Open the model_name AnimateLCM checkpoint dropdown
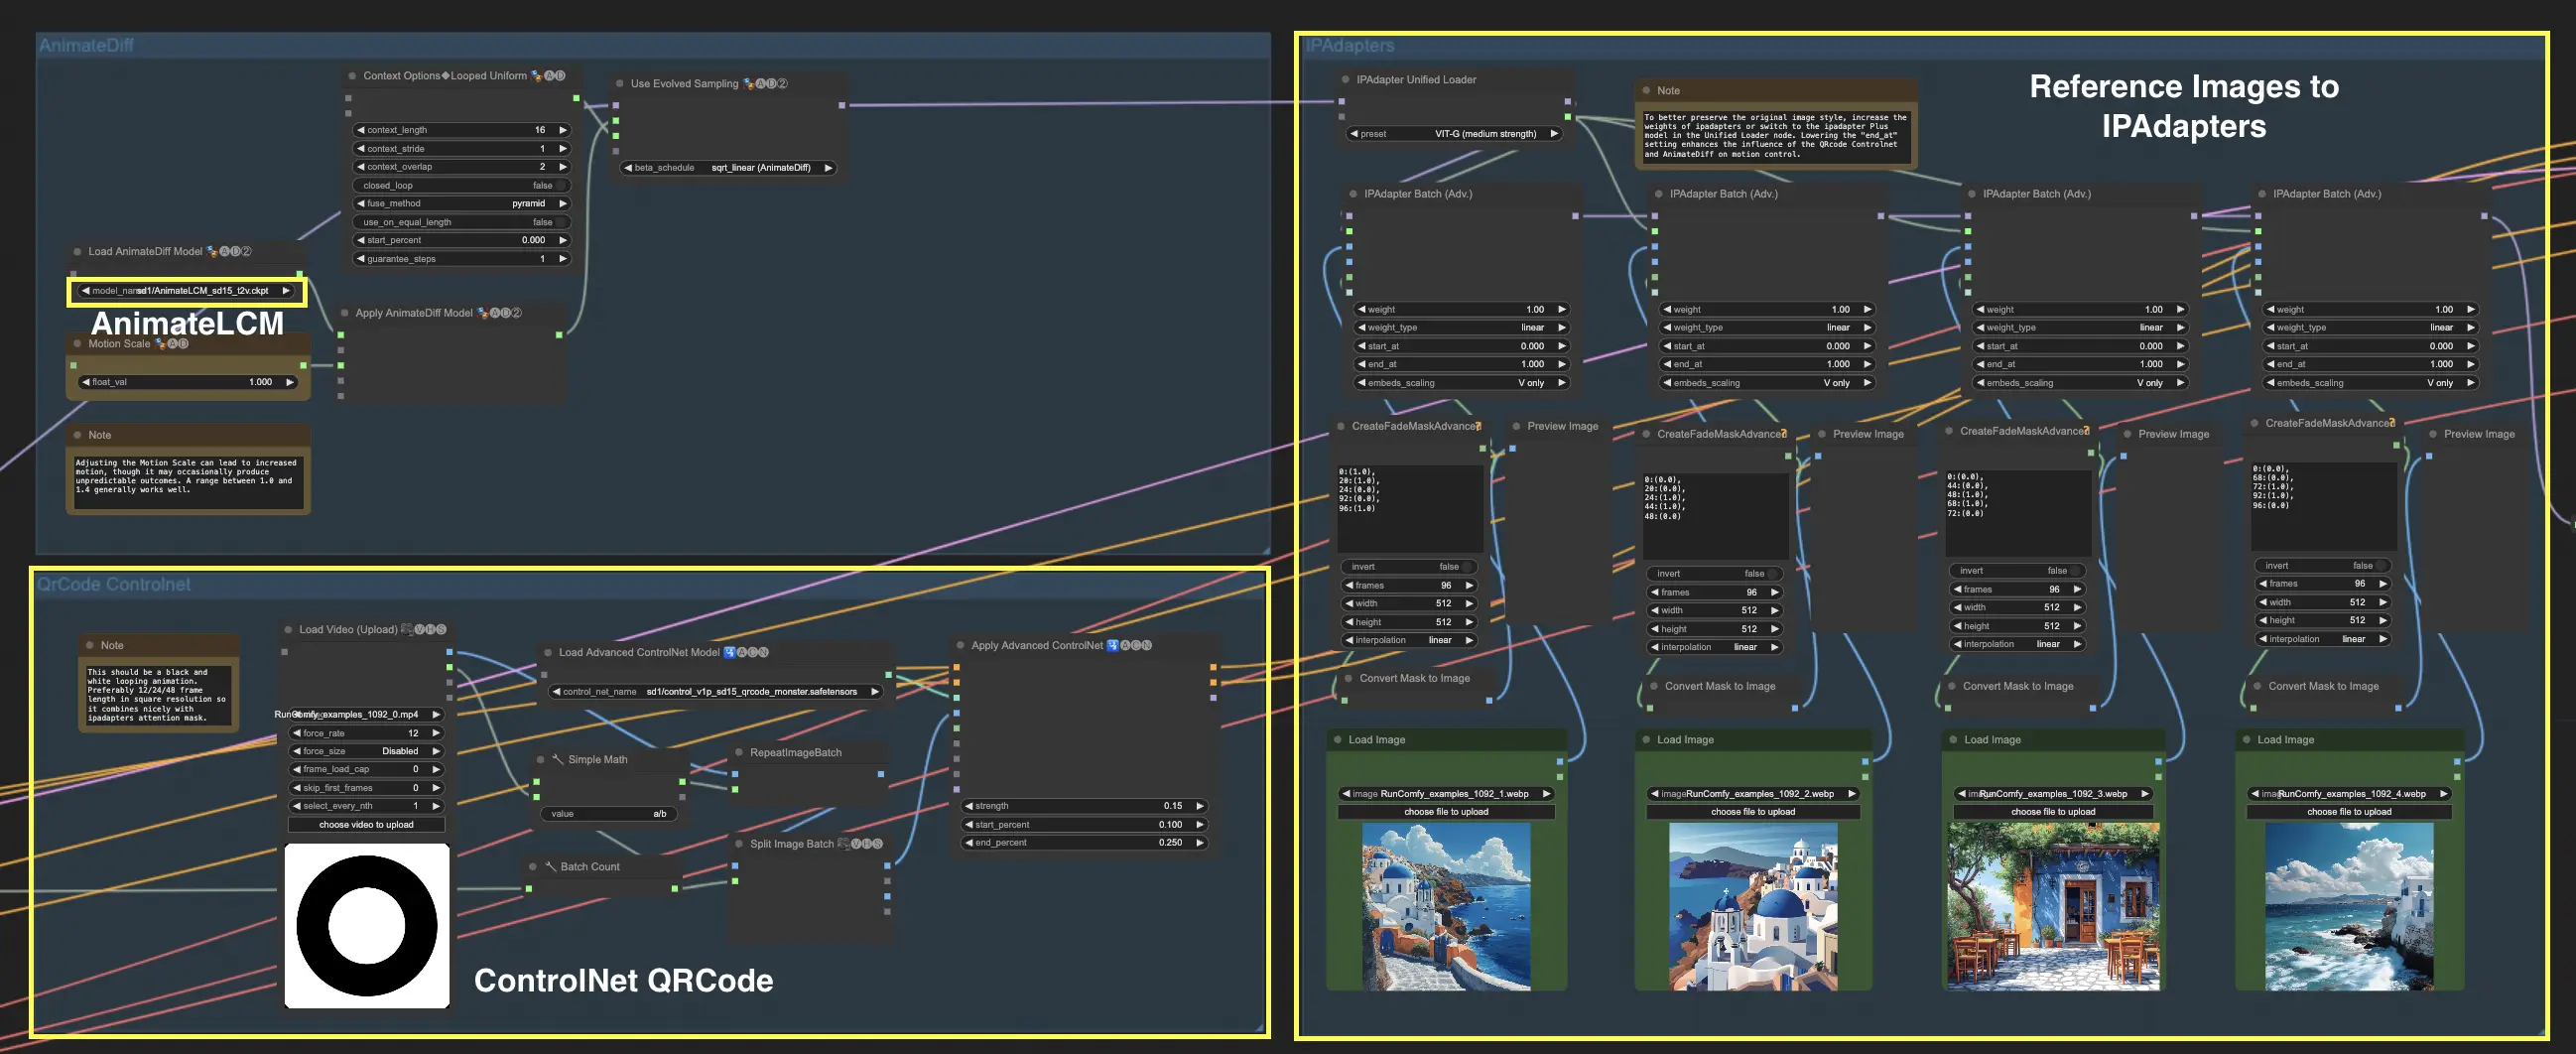 (x=187, y=291)
